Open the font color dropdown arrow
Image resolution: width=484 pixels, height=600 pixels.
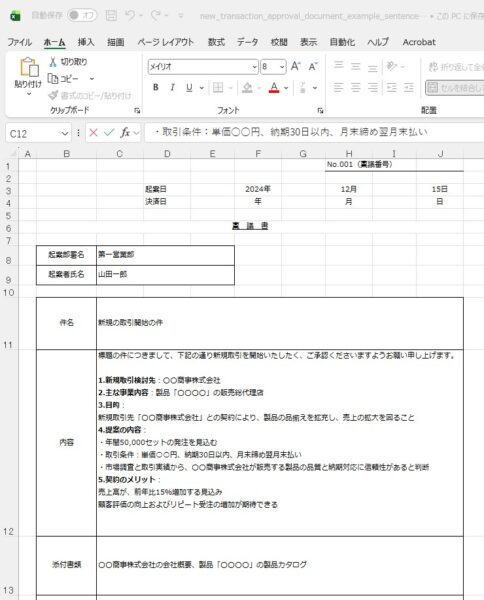coord(286,88)
